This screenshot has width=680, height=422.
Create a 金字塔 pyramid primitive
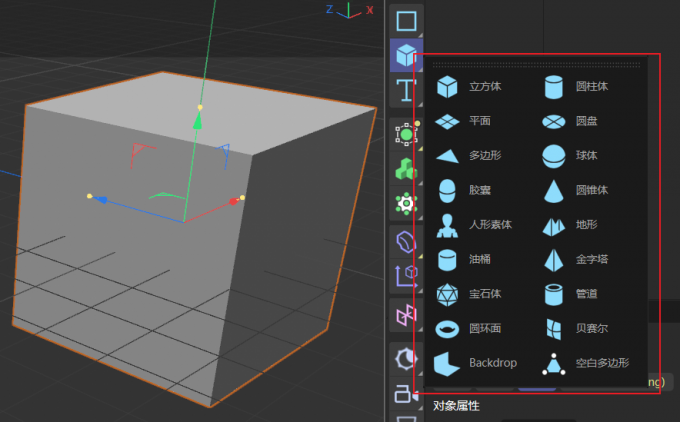pyautogui.click(x=575, y=259)
